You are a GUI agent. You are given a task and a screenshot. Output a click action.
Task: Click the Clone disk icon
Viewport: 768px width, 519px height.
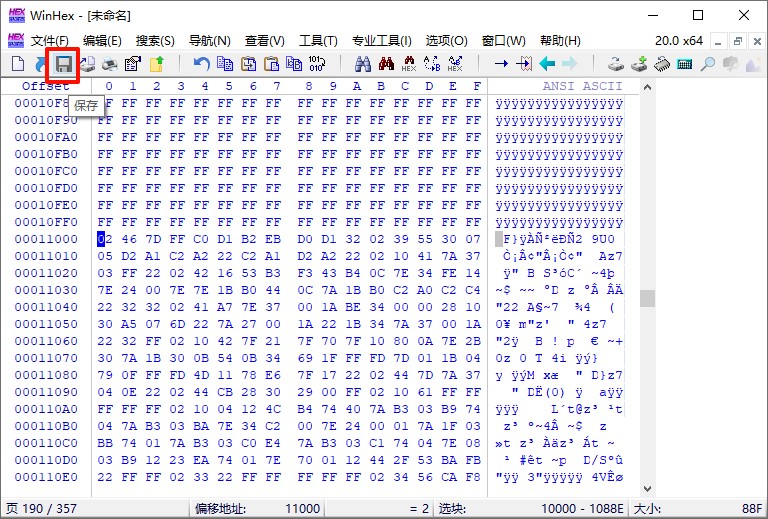pos(616,64)
